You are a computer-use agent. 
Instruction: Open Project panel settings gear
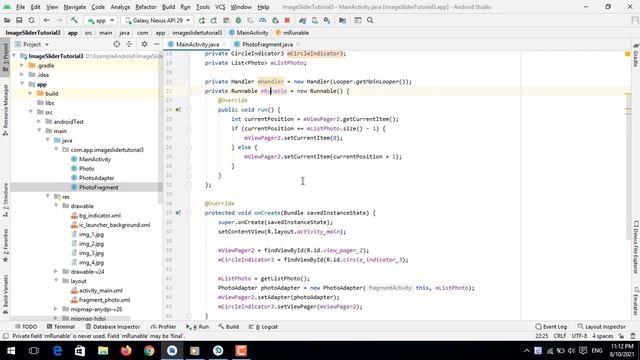pos(144,44)
